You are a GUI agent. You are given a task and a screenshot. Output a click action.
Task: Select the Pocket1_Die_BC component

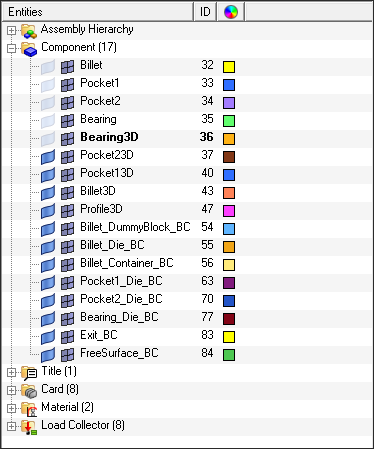pyautogui.click(x=121, y=281)
